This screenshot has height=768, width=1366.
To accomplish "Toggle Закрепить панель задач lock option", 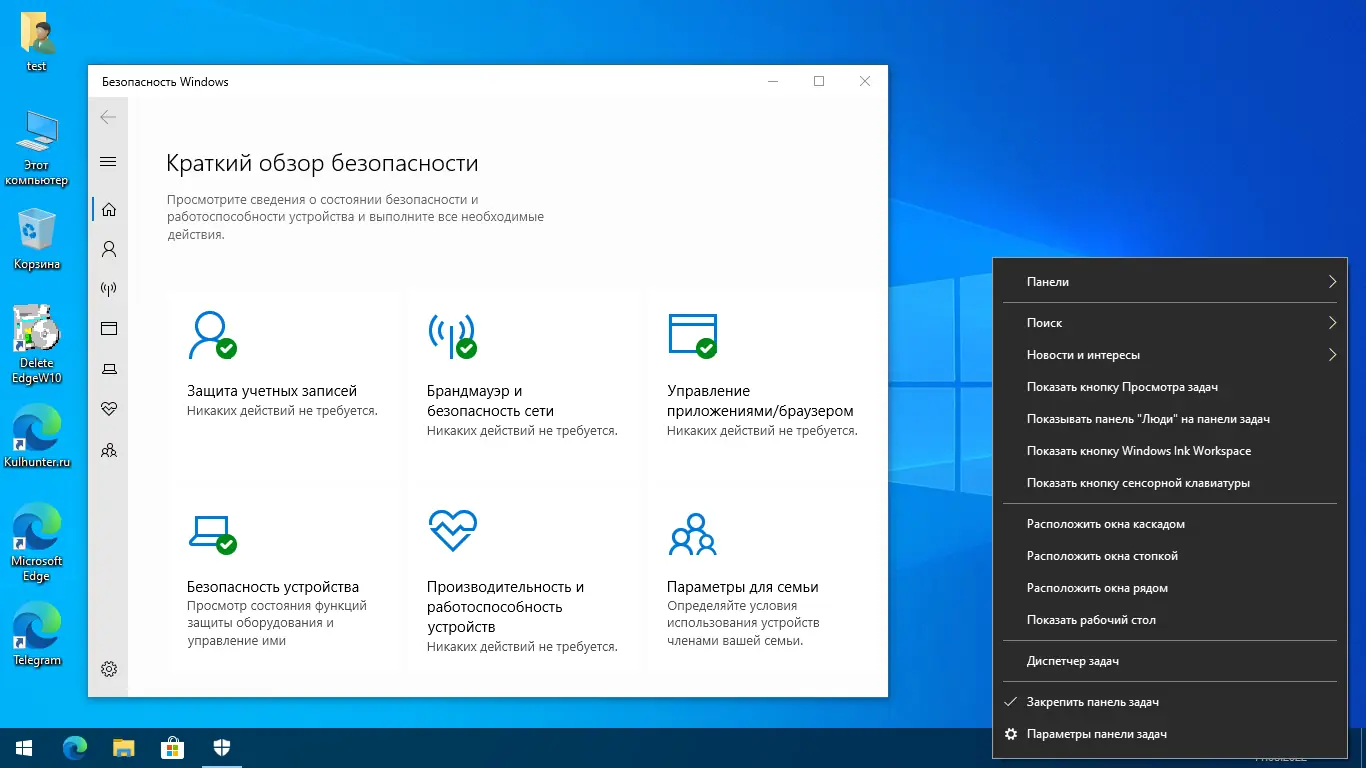I will 1170,702.
